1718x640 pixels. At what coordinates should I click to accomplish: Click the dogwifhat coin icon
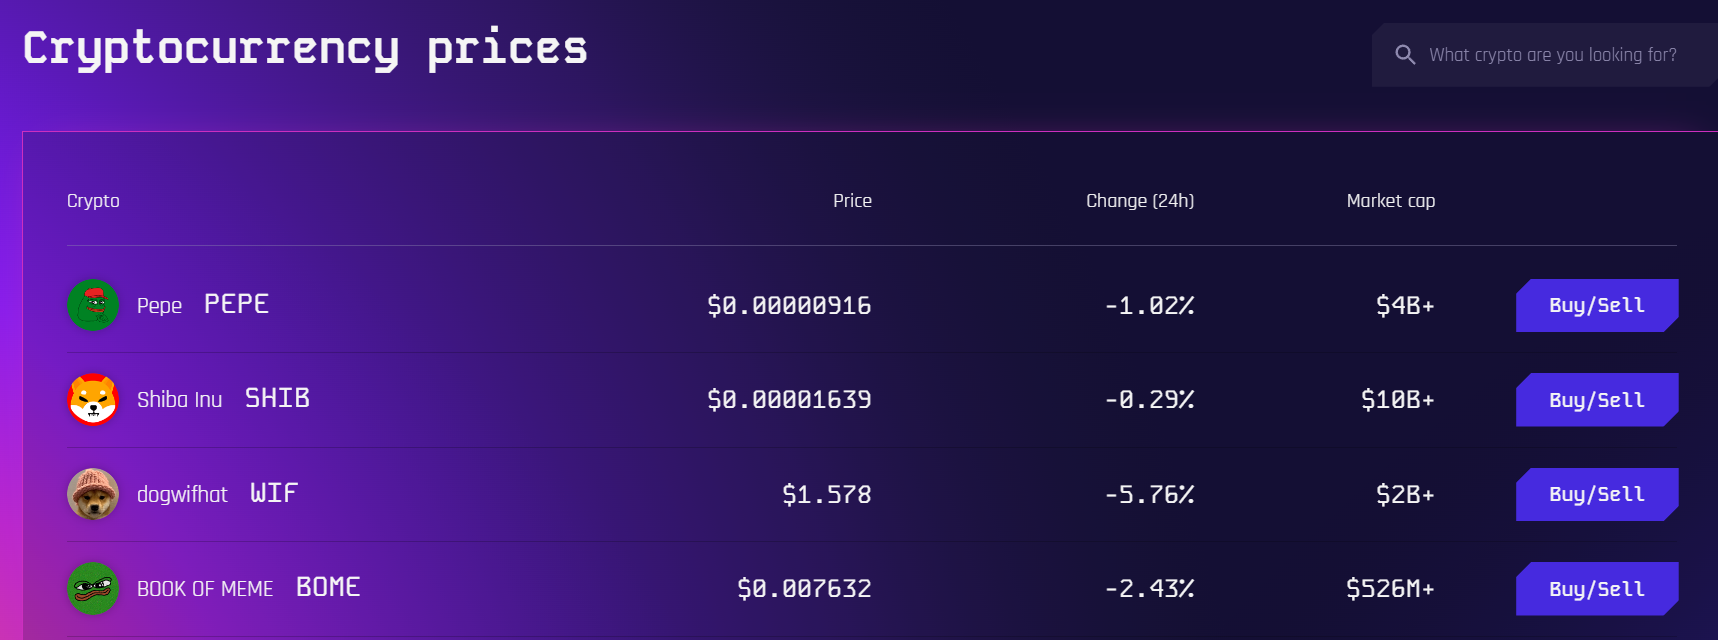(x=93, y=494)
